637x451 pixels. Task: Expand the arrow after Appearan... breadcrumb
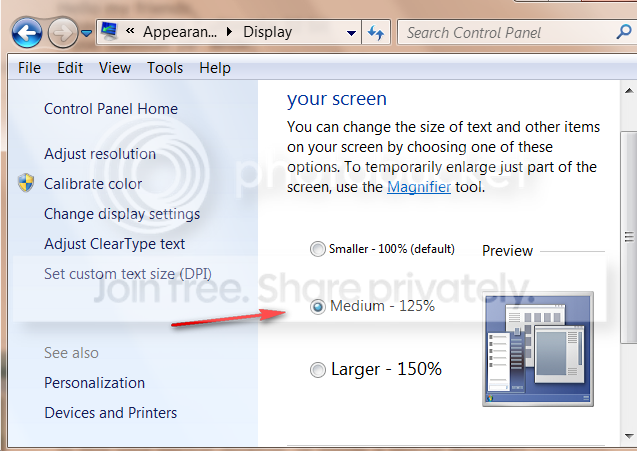click(230, 32)
